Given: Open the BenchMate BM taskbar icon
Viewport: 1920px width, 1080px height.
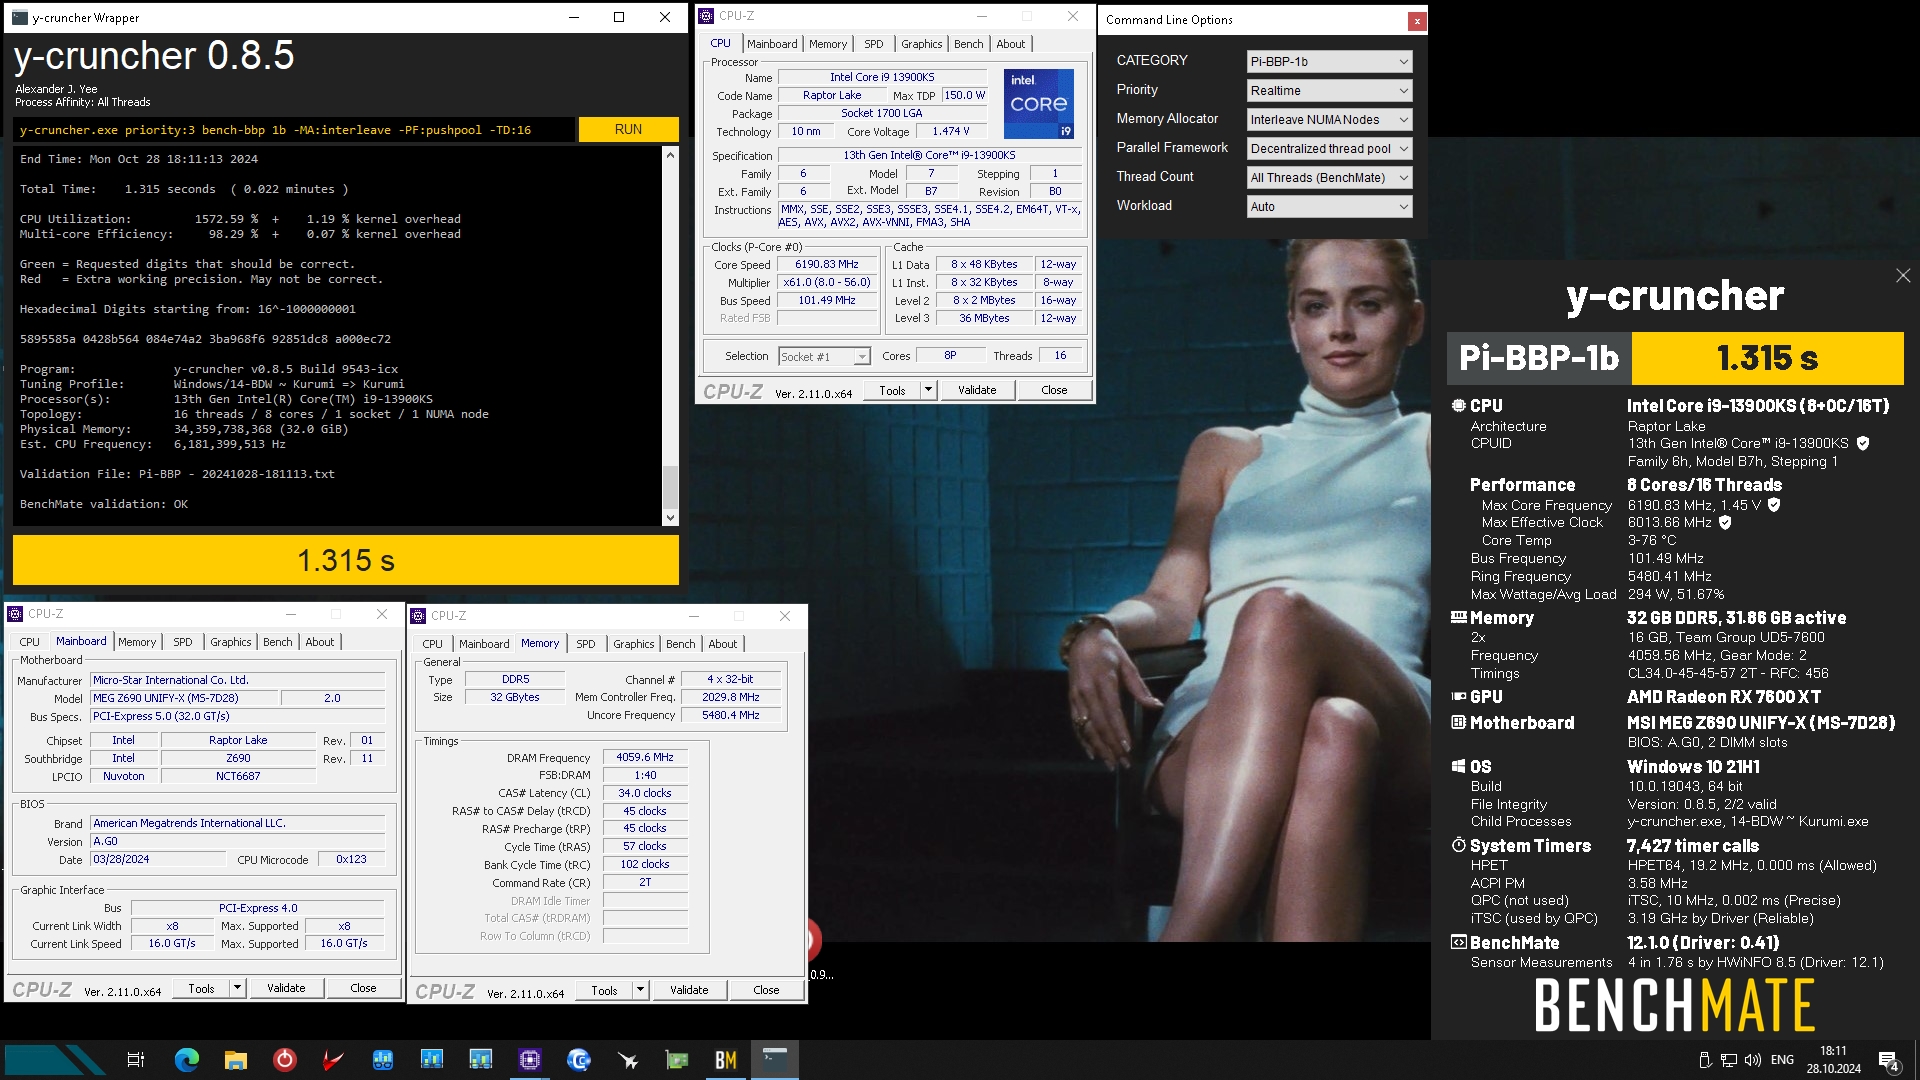Looking at the screenshot, I should [726, 1060].
